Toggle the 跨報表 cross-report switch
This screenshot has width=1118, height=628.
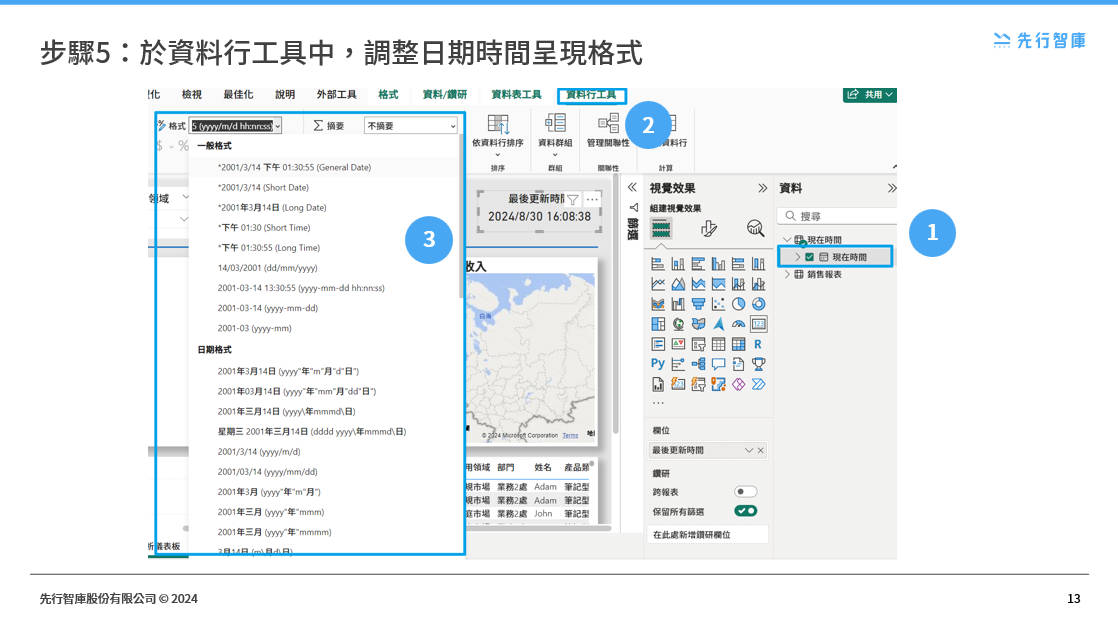(x=745, y=492)
